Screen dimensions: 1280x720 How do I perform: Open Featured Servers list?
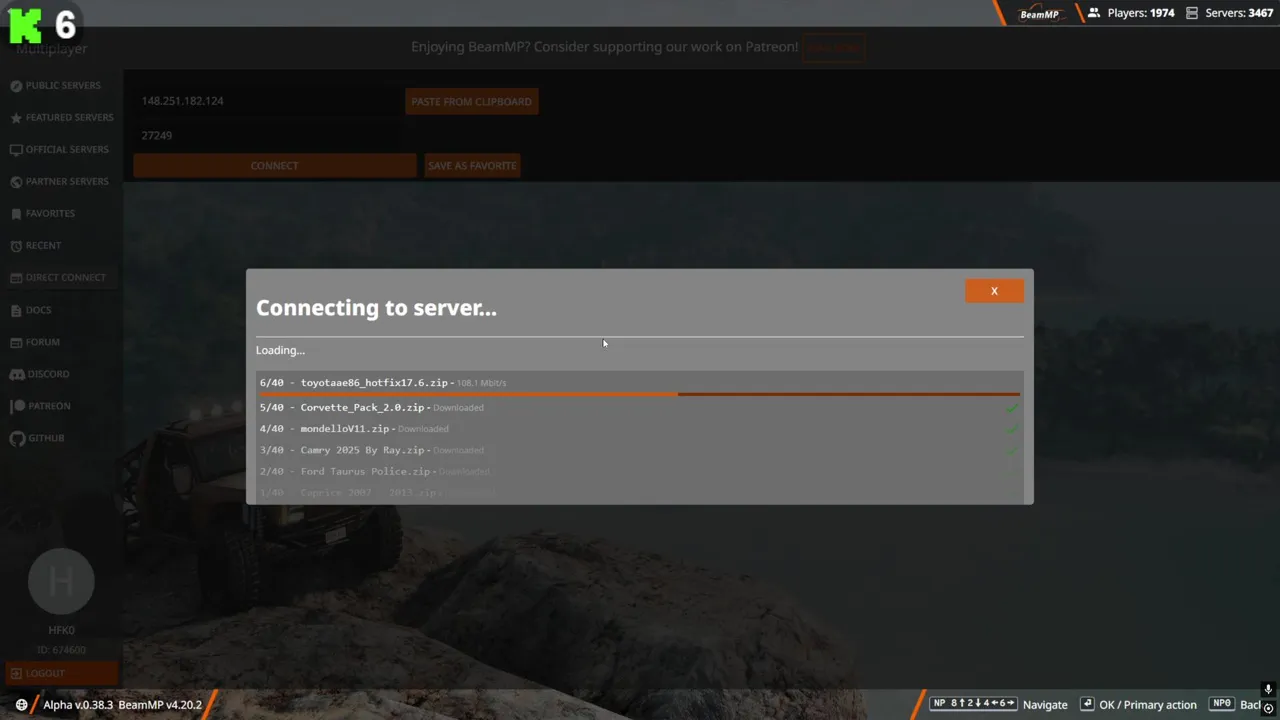click(x=61, y=118)
